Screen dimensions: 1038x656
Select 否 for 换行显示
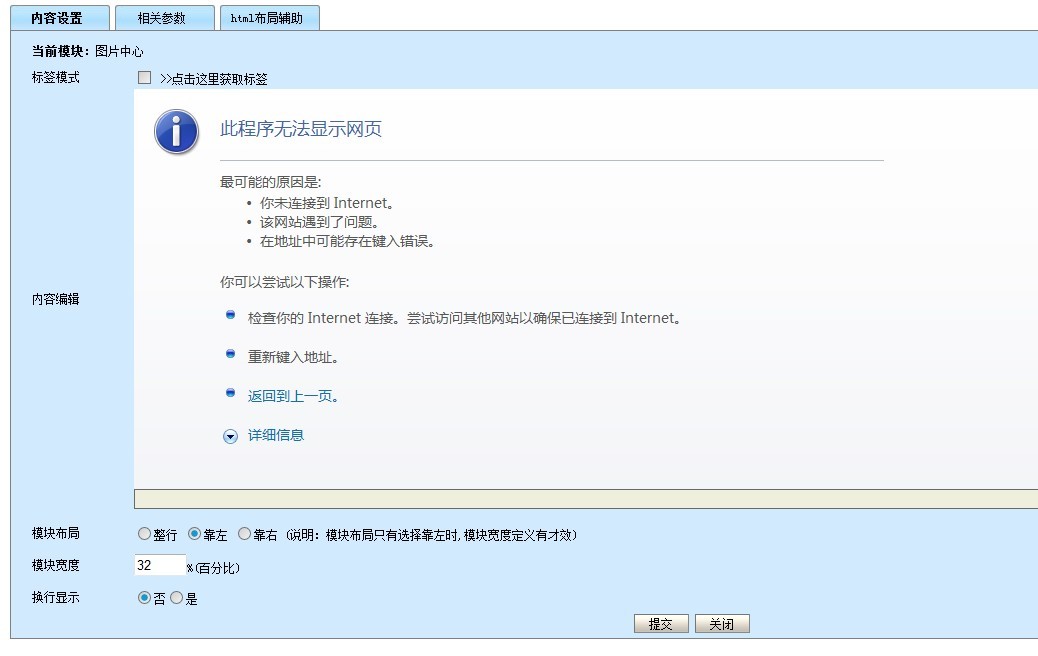pyautogui.click(x=144, y=598)
